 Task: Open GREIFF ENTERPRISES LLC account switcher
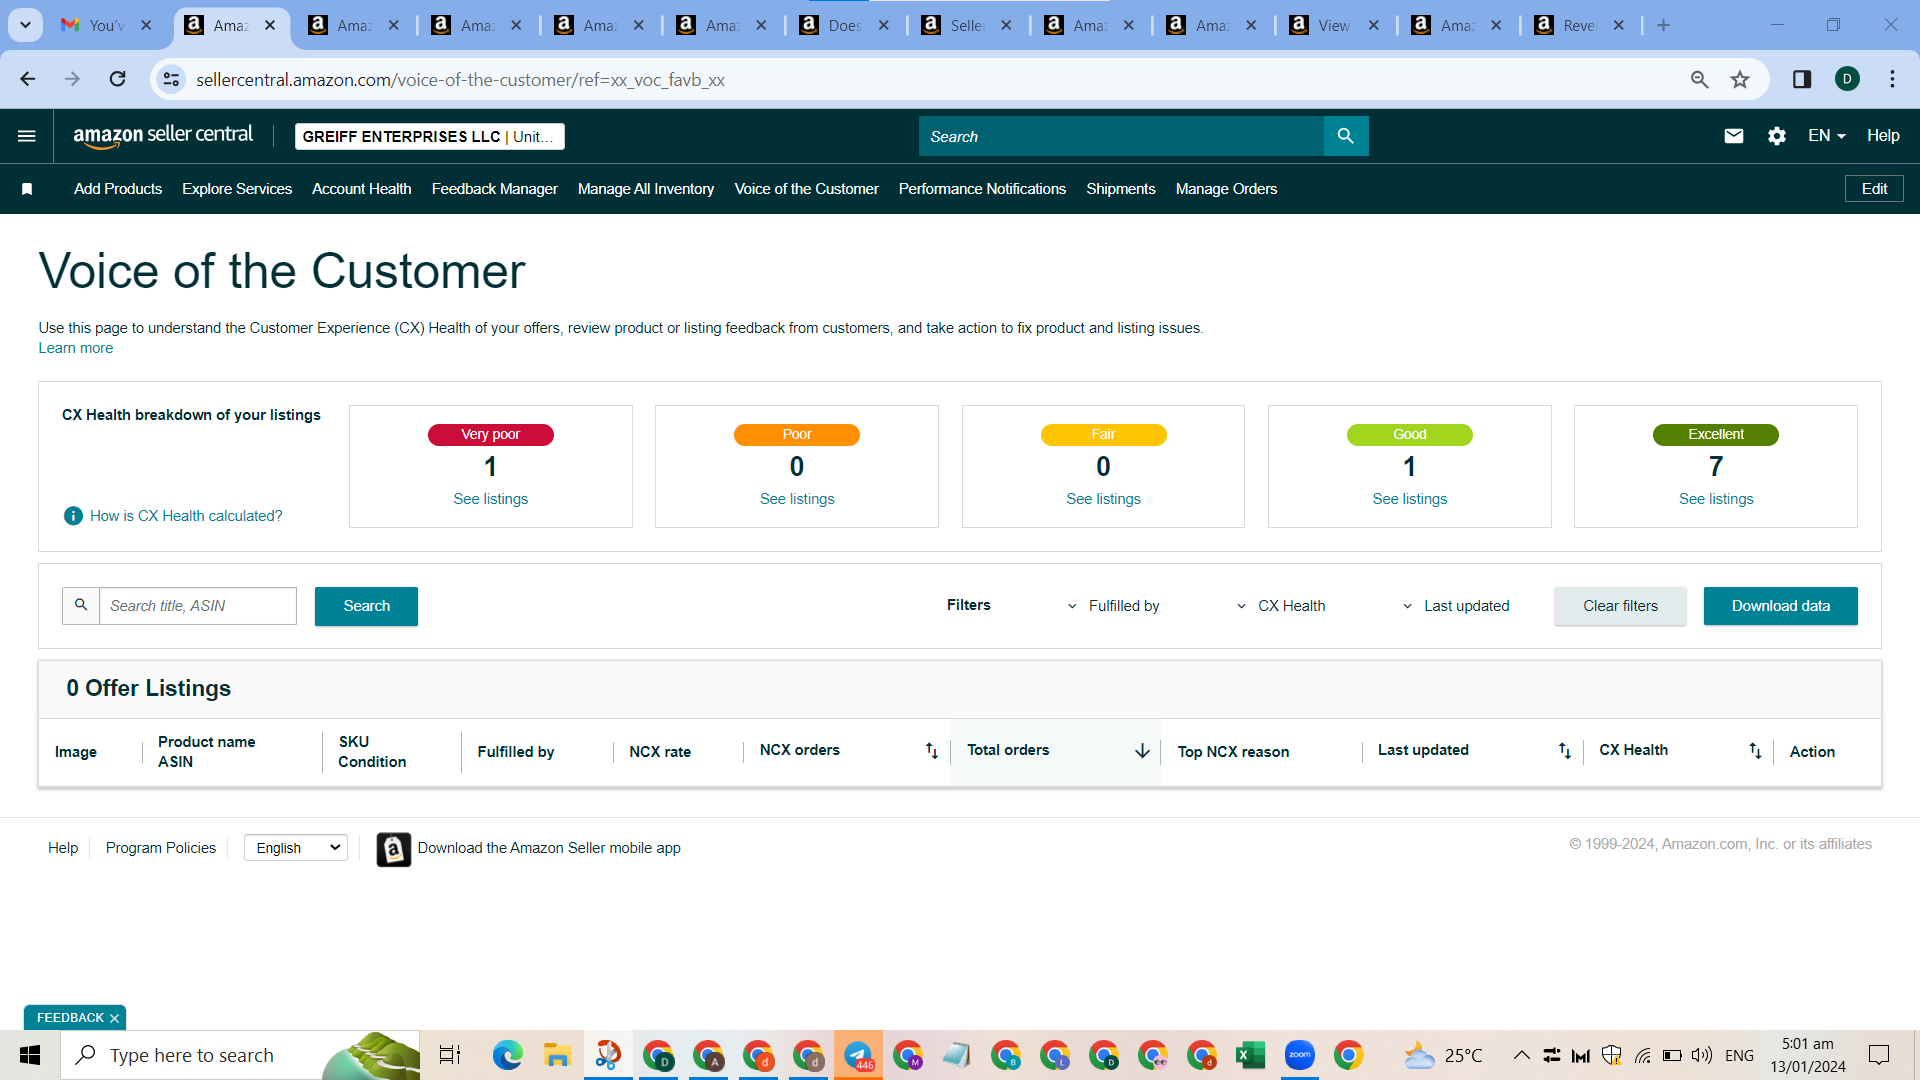(x=430, y=136)
